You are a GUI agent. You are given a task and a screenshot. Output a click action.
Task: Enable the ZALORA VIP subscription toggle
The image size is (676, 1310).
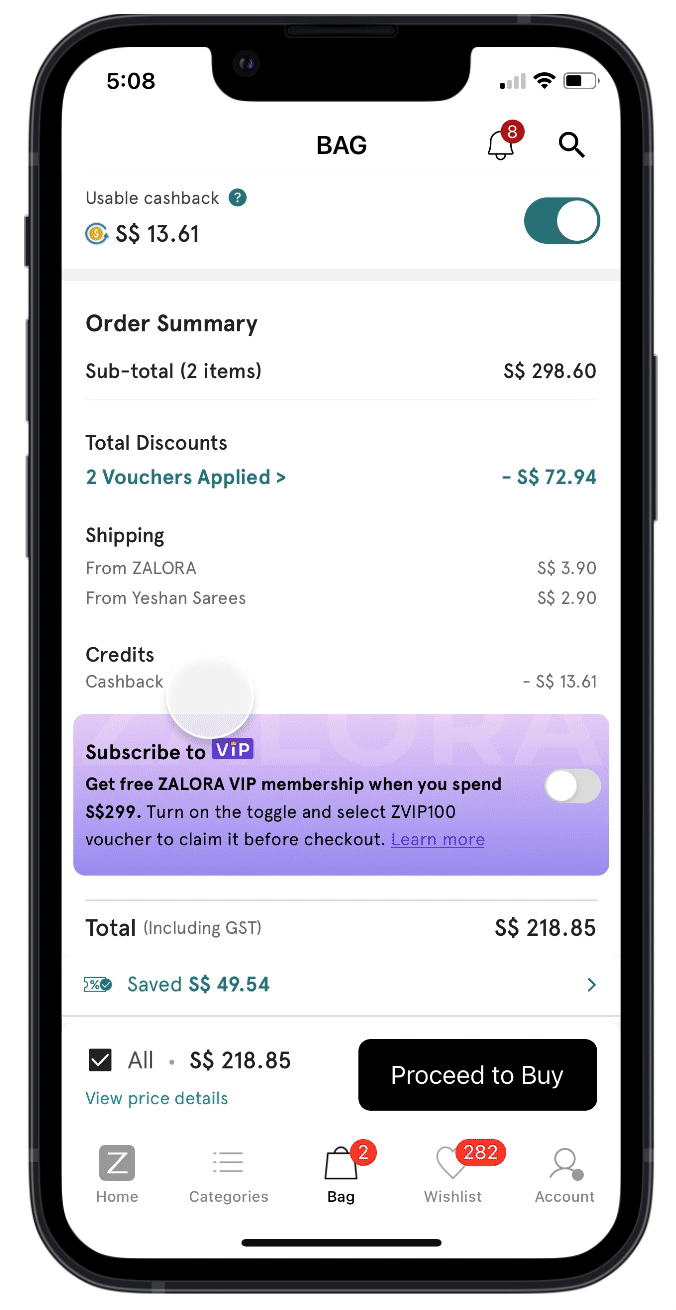(x=572, y=787)
